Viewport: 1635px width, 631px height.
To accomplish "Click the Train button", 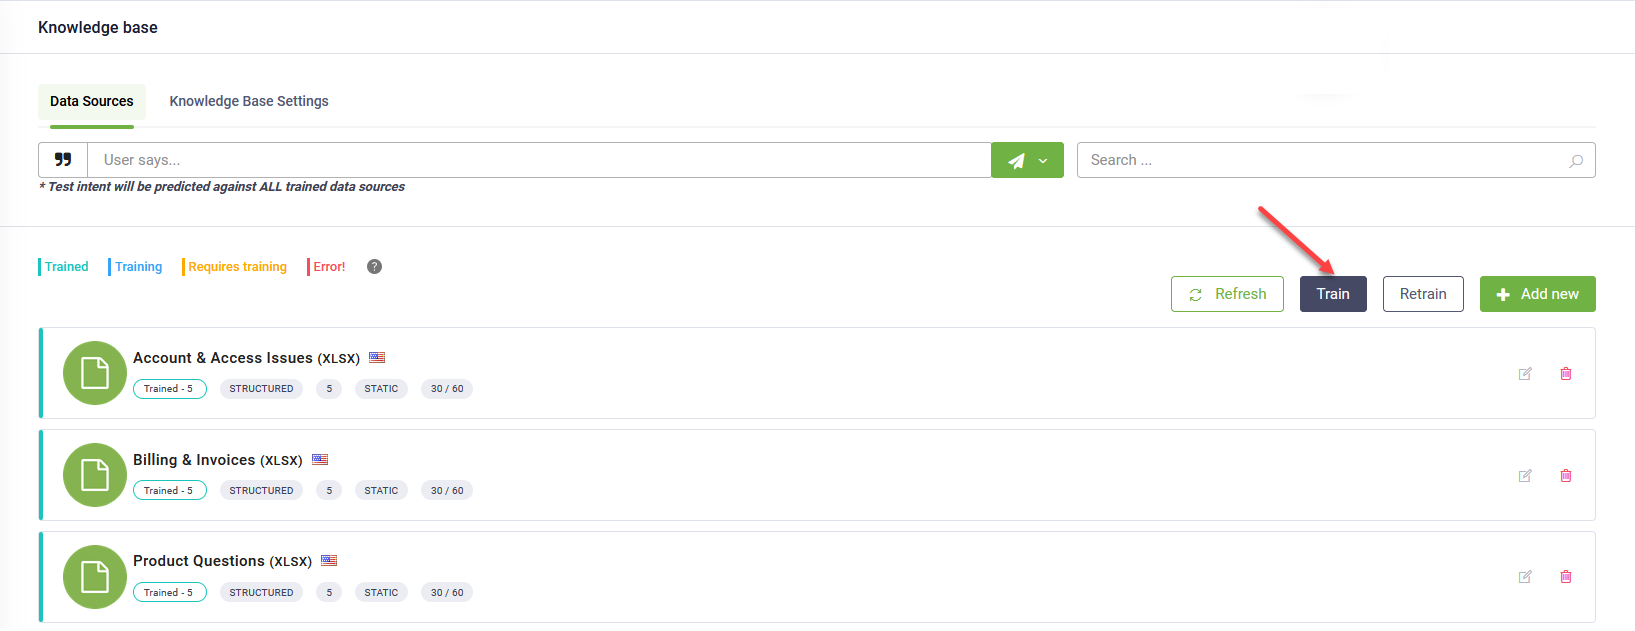I will pos(1333,294).
